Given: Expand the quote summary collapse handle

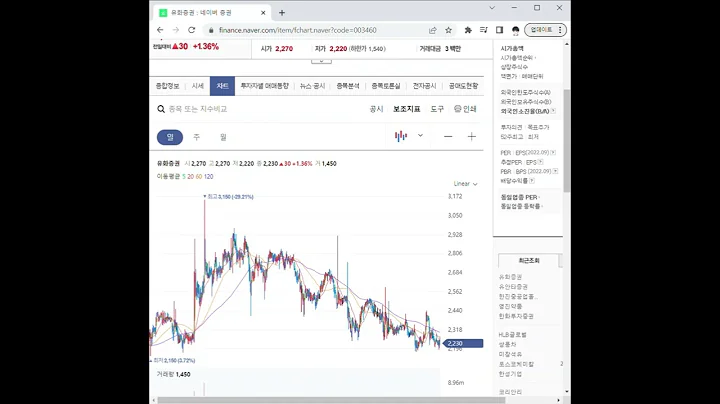Looking at the screenshot, I should [321, 61].
